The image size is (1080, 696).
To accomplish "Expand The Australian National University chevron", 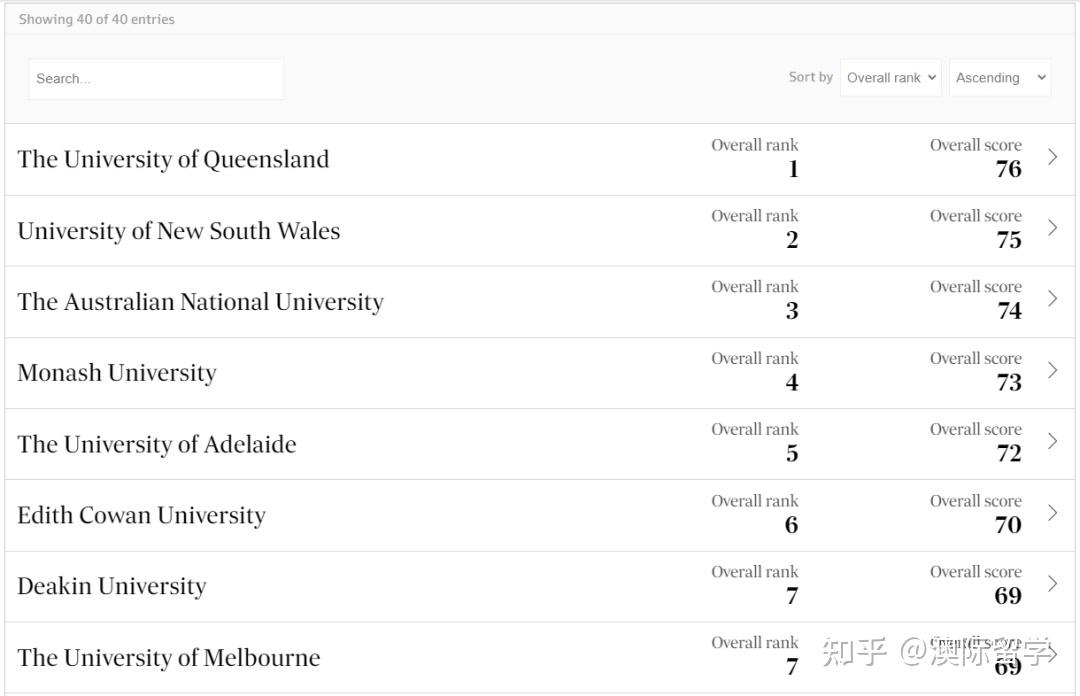I will pos(1052,299).
